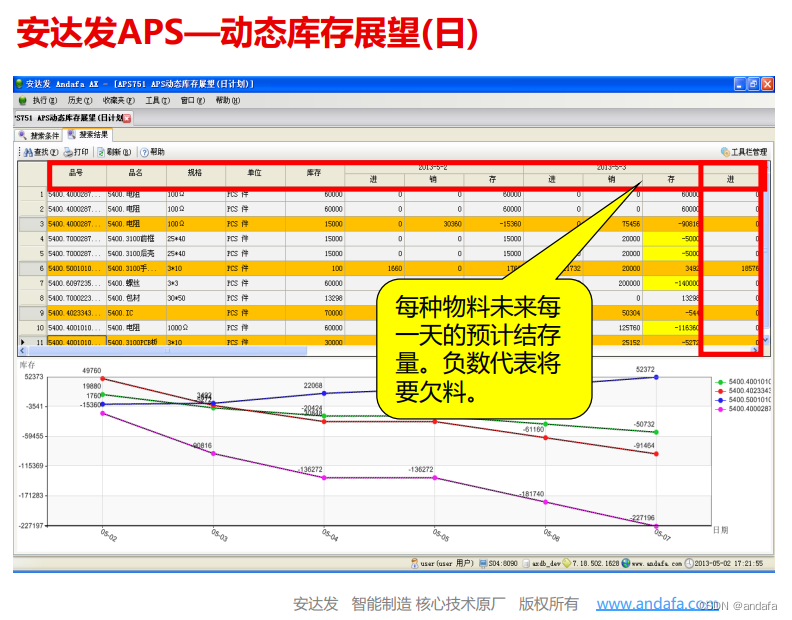Click the 单位 column header
This screenshot has width=792, height=620.
[x=255, y=173]
